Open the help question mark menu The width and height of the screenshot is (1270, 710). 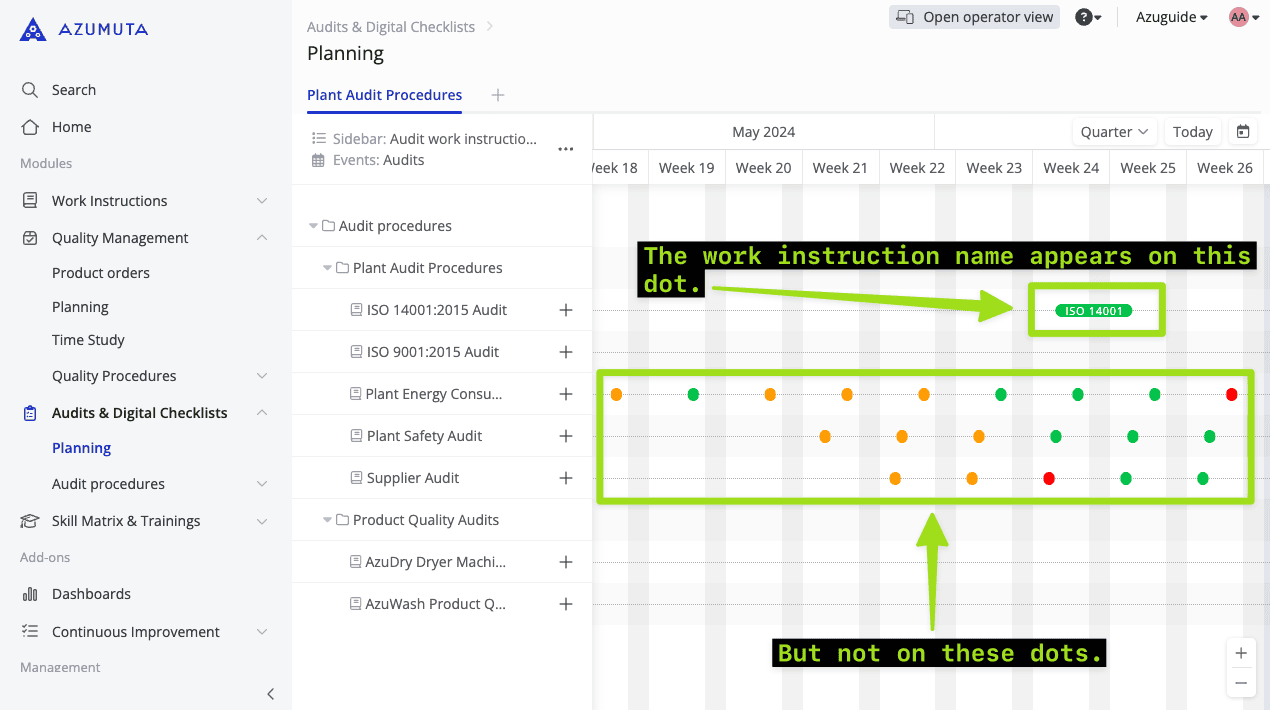[1088, 17]
